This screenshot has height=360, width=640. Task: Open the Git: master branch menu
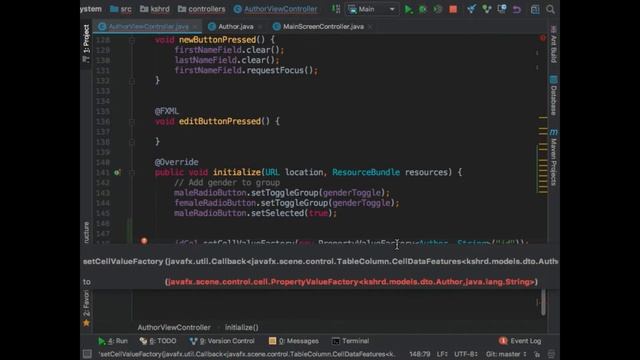tap(506, 354)
